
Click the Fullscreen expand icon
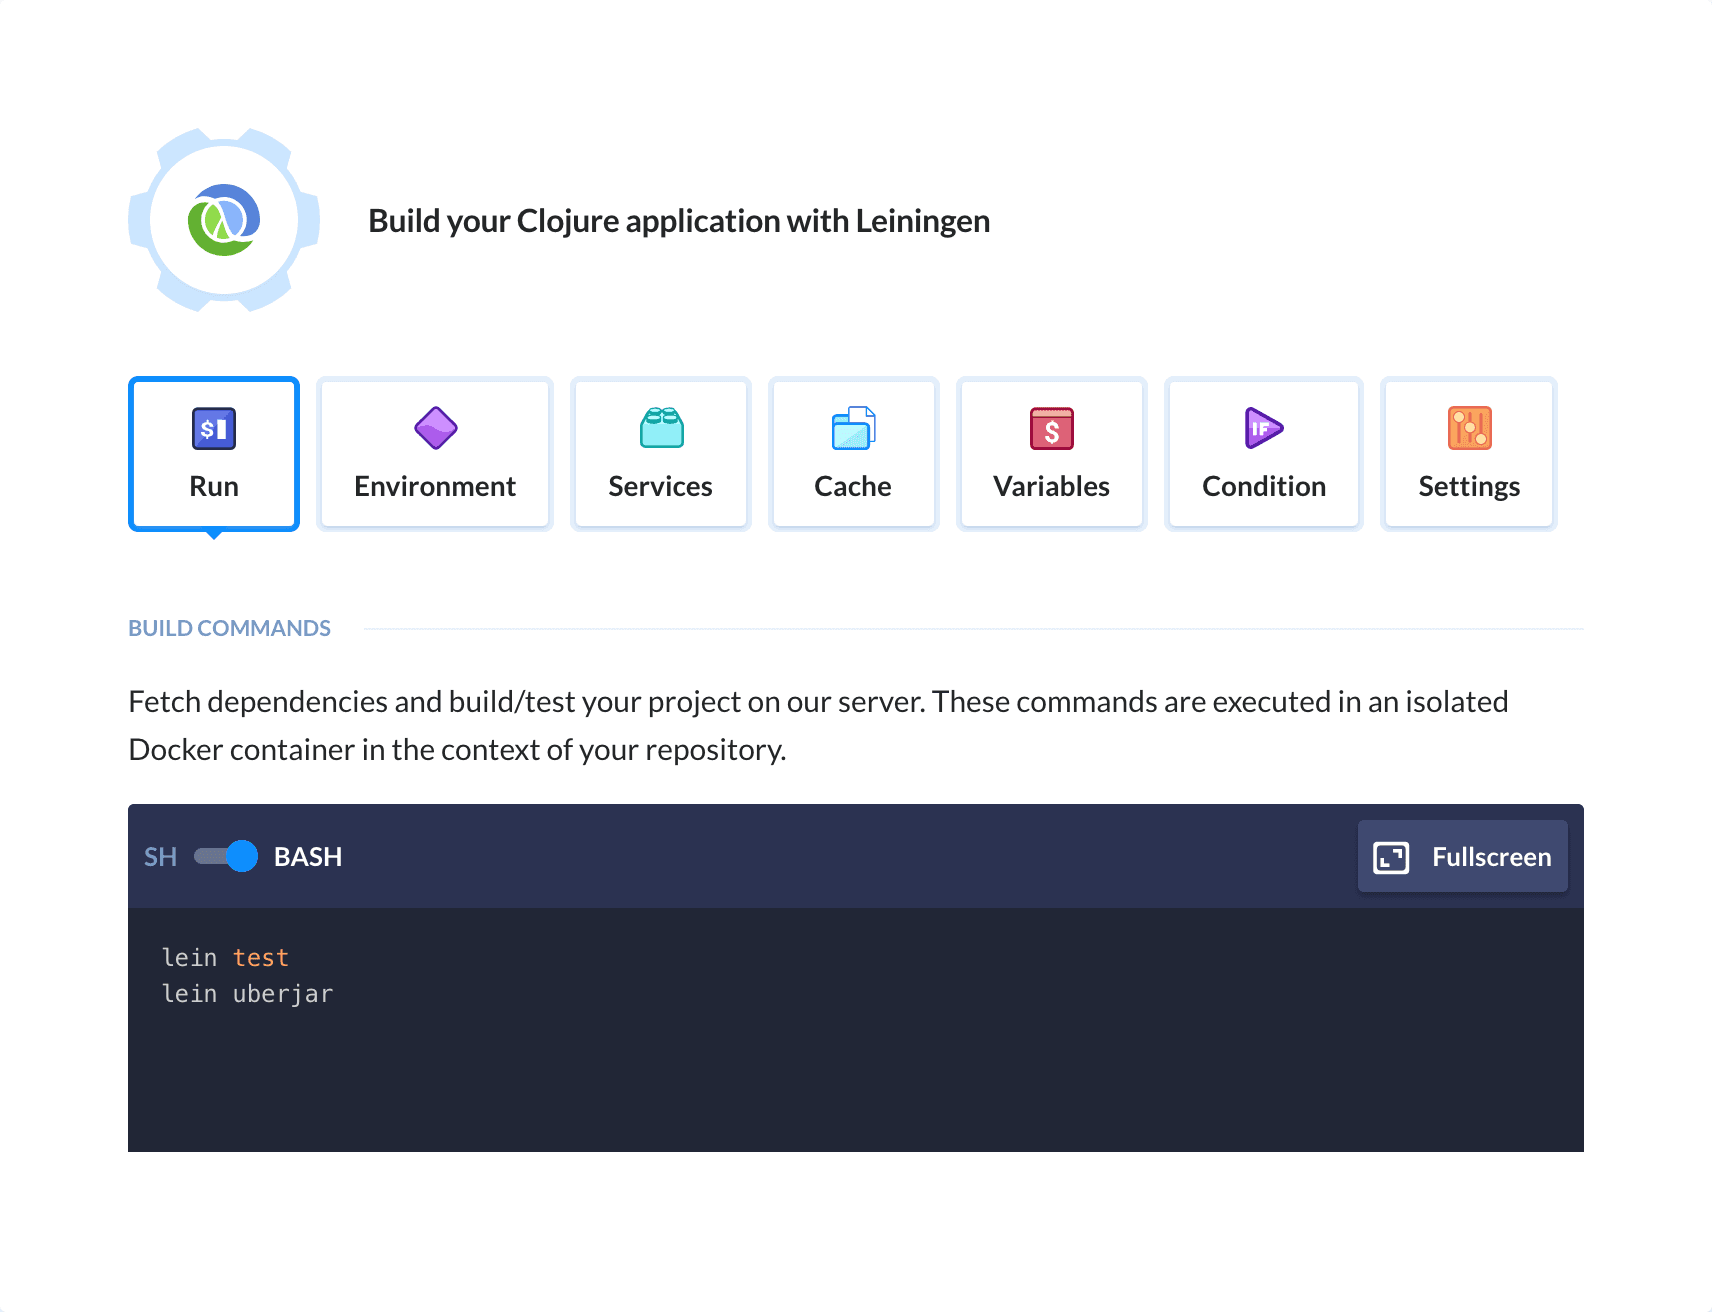click(1390, 856)
